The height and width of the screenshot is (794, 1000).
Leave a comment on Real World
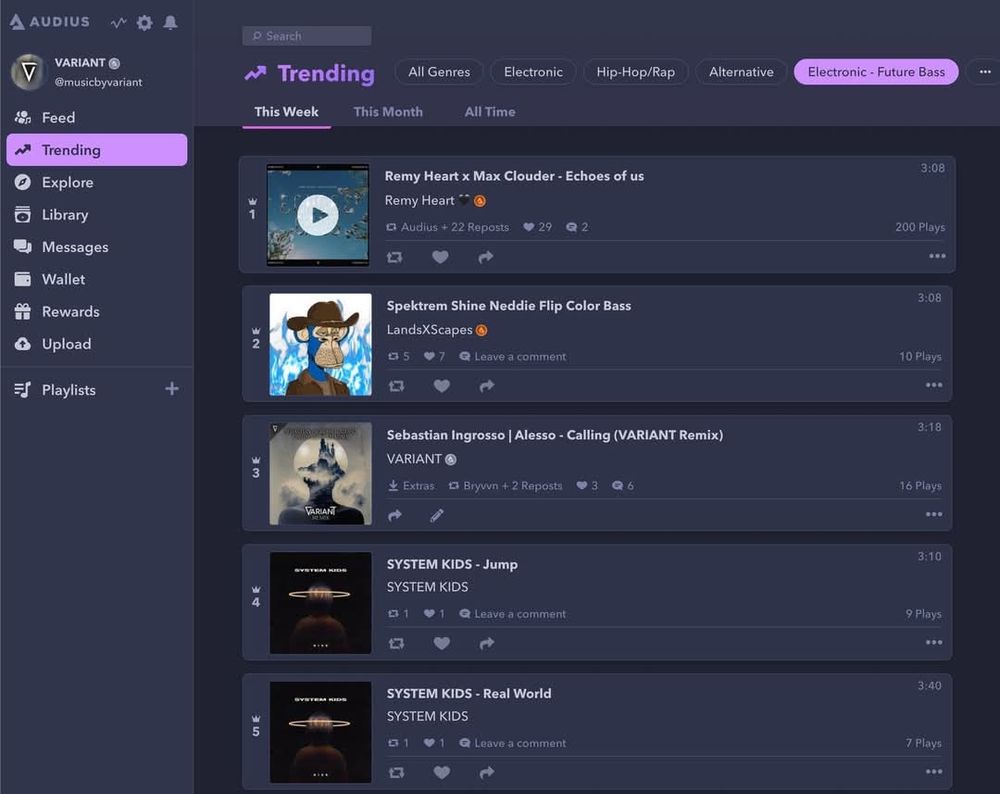point(513,744)
